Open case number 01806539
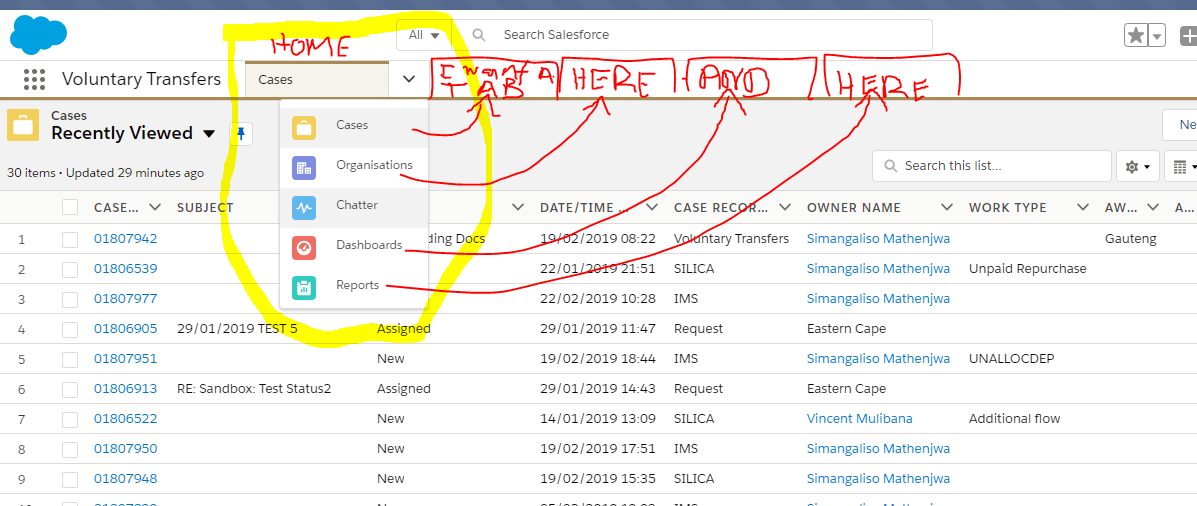The height and width of the screenshot is (506, 1197). (125, 269)
